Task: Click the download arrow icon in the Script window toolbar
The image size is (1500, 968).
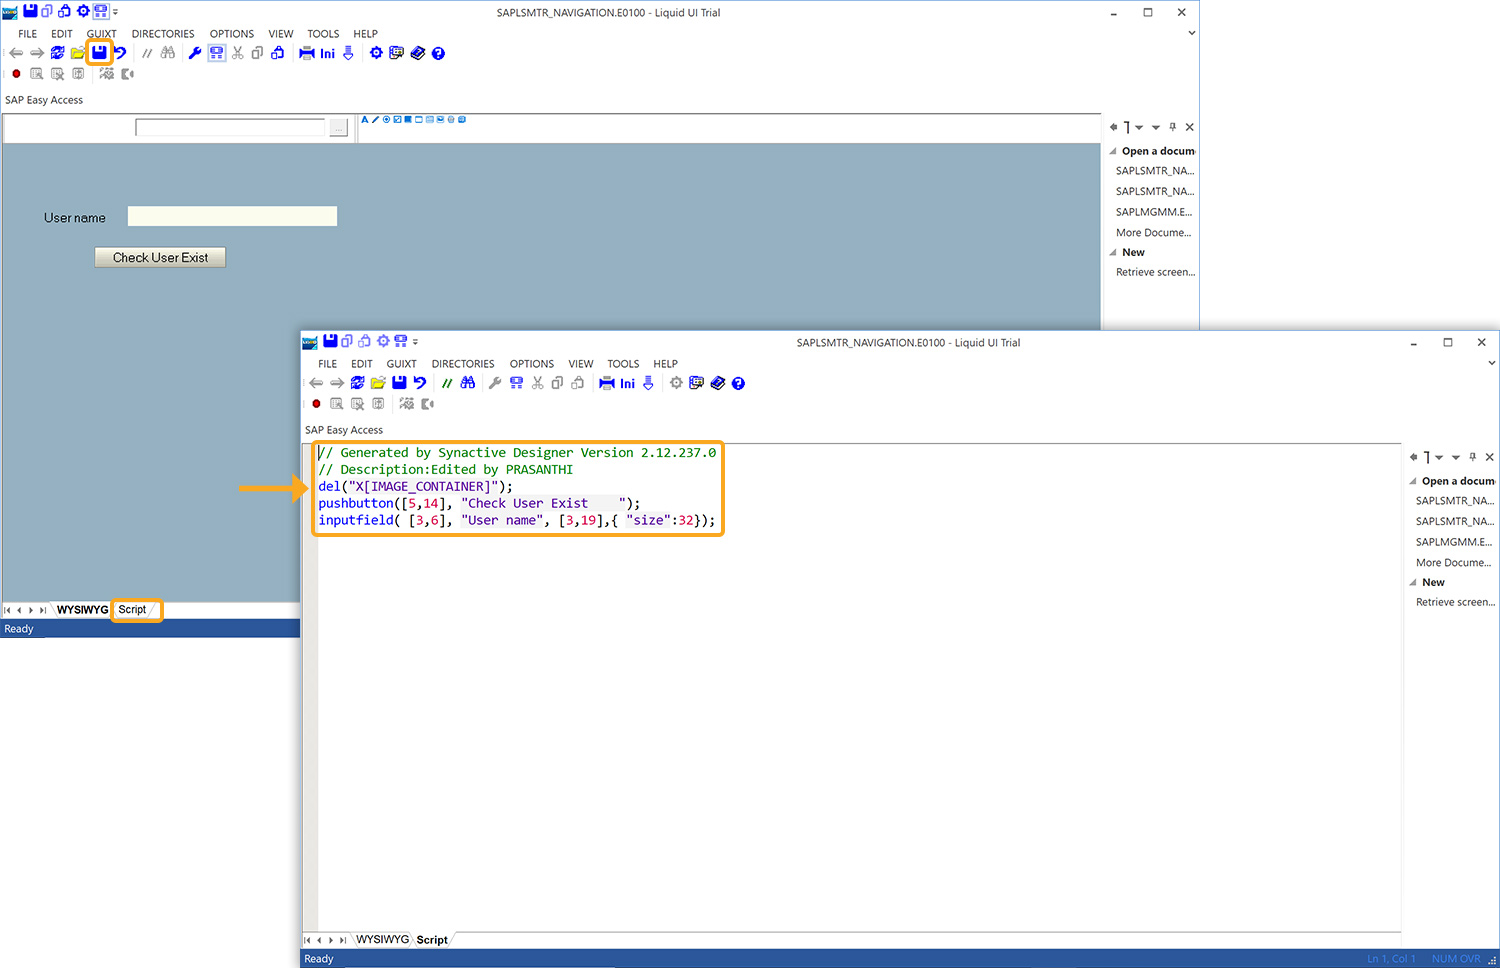Action: click(648, 383)
